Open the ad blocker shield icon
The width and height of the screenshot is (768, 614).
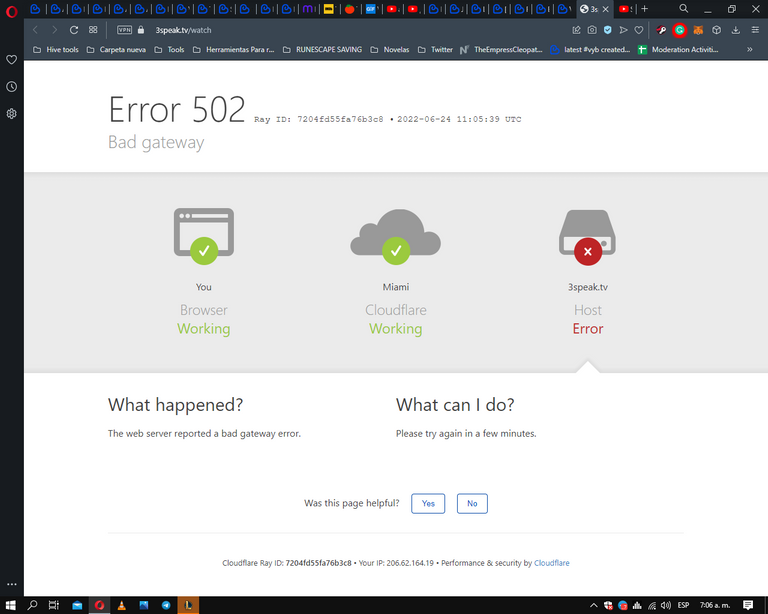(x=608, y=30)
